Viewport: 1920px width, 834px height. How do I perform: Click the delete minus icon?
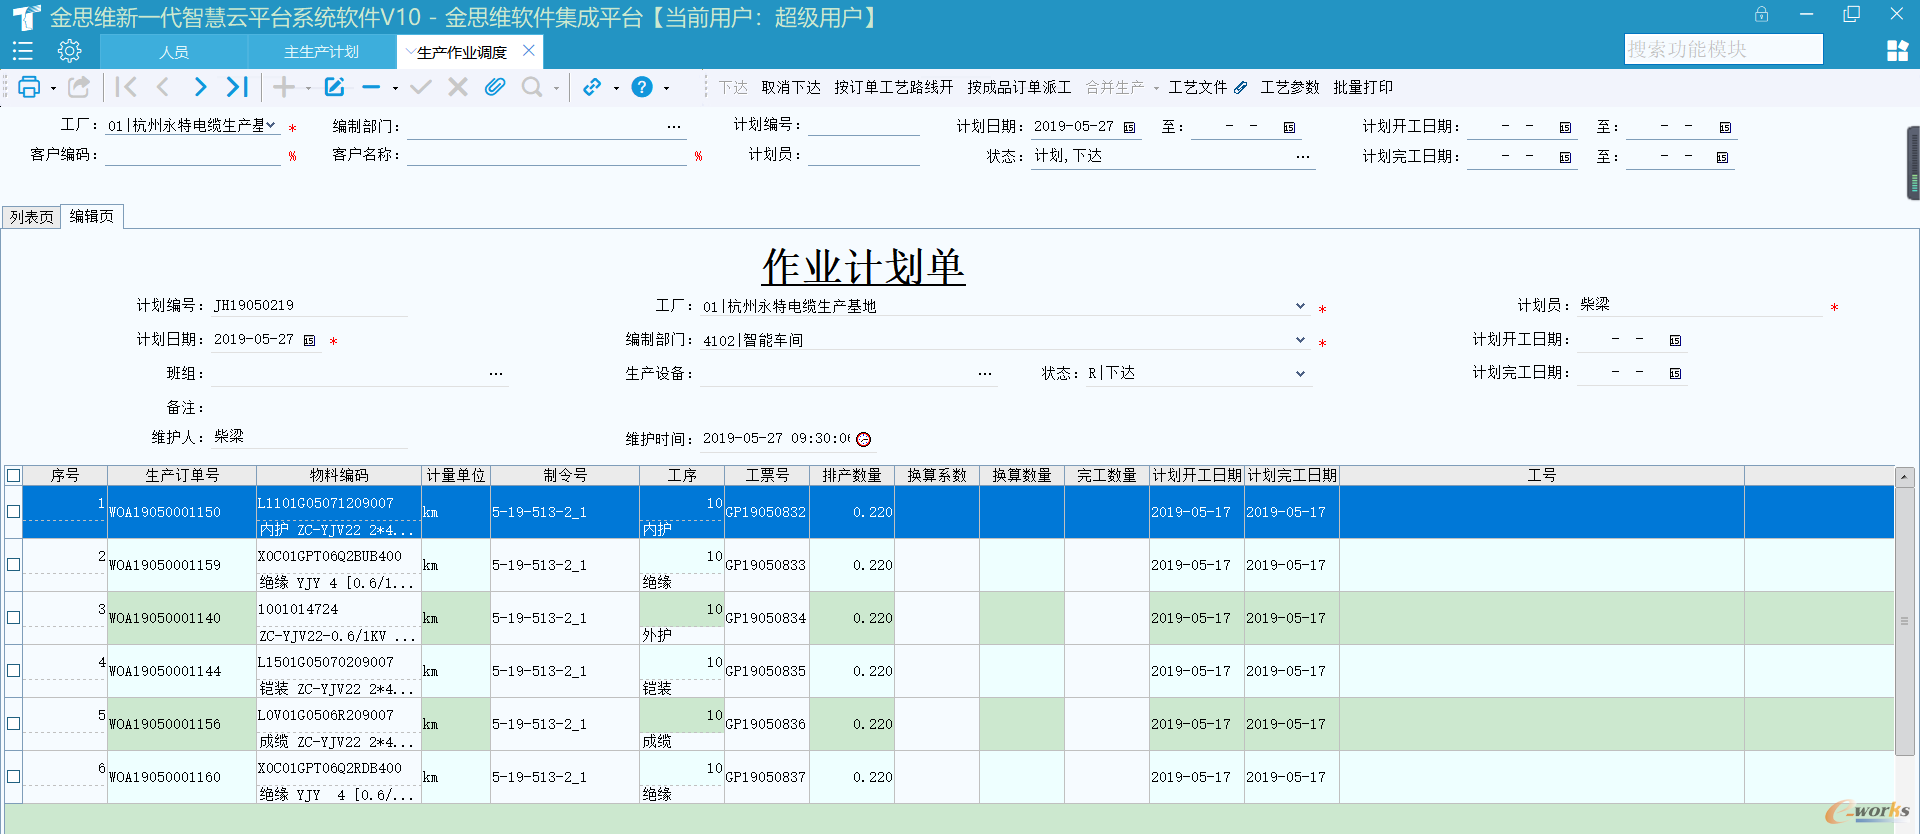click(371, 87)
